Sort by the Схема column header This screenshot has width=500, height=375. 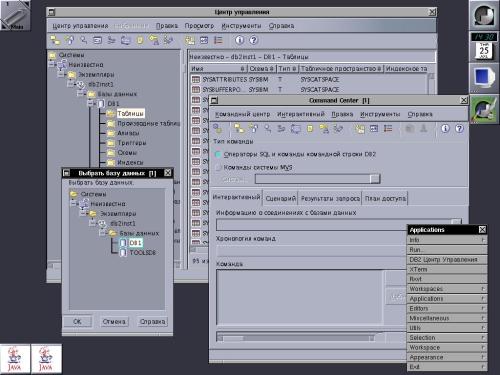(262, 68)
